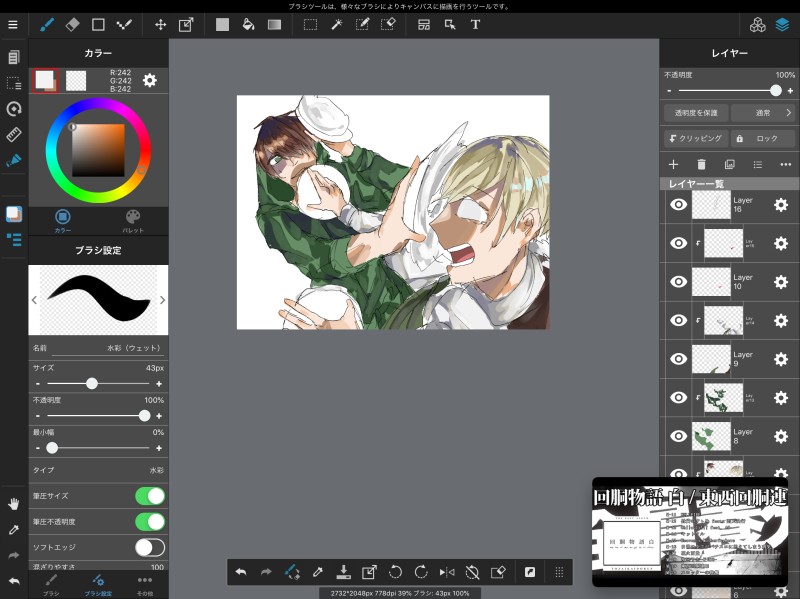
Task: Open Layer 9 settings gear
Action: click(x=781, y=359)
